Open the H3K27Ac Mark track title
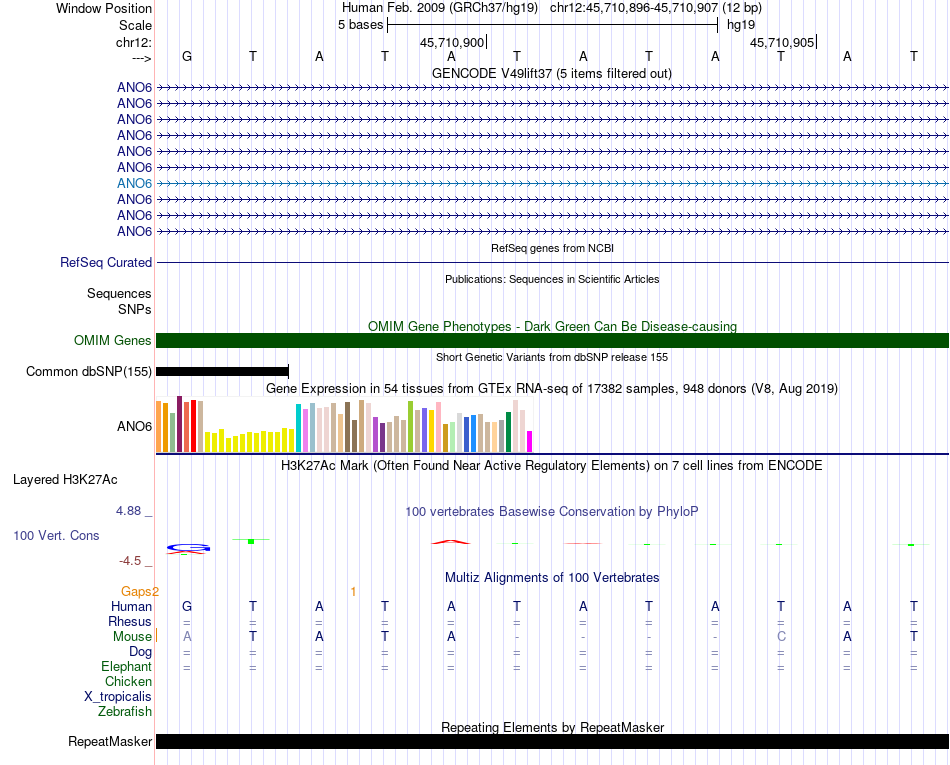Viewport: 950px width, 765px height. (x=552, y=466)
